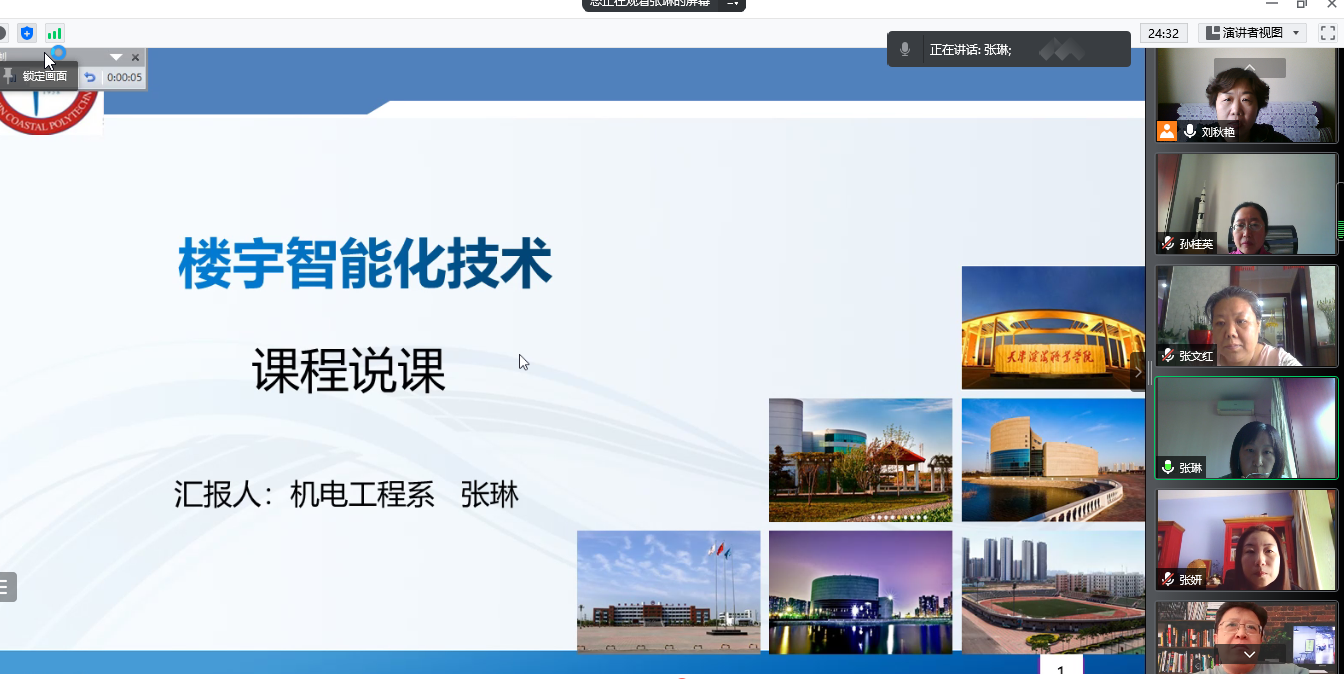Click the orange host icon on 刘秋艳's video

(1167, 131)
